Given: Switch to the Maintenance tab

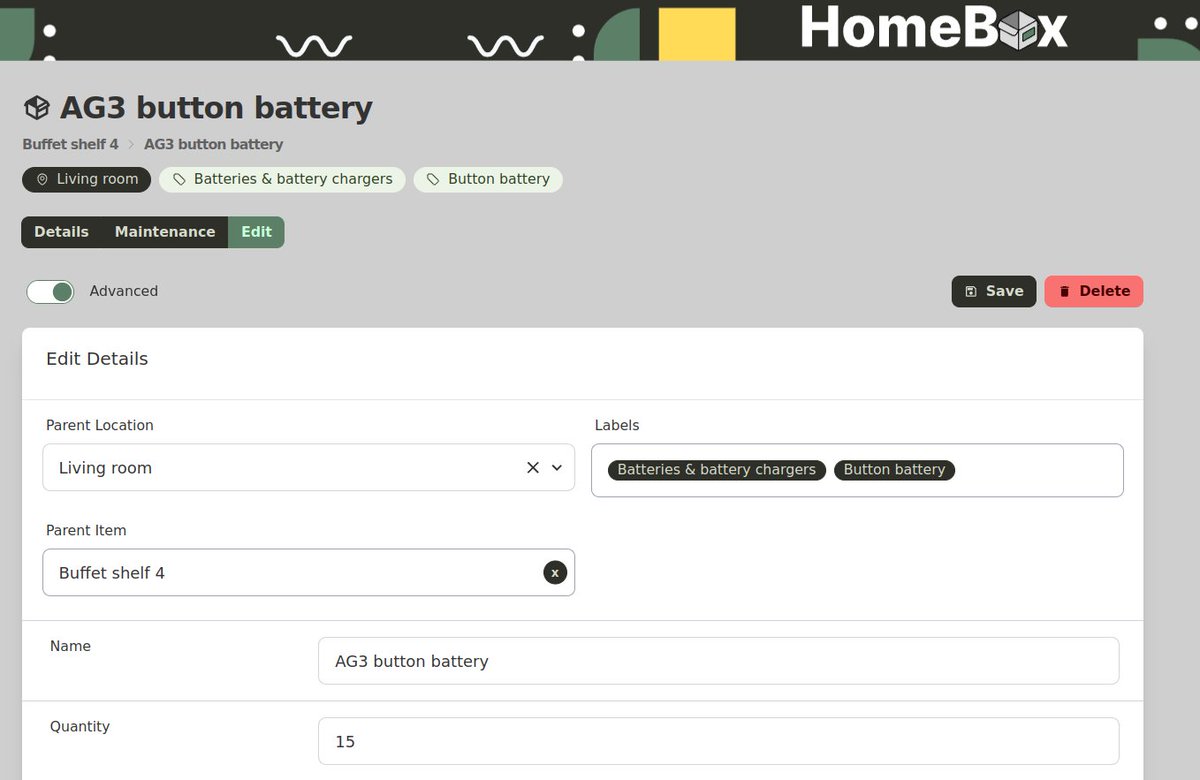Looking at the screenshot, I should pyautogui.click(x=165, y=232).
